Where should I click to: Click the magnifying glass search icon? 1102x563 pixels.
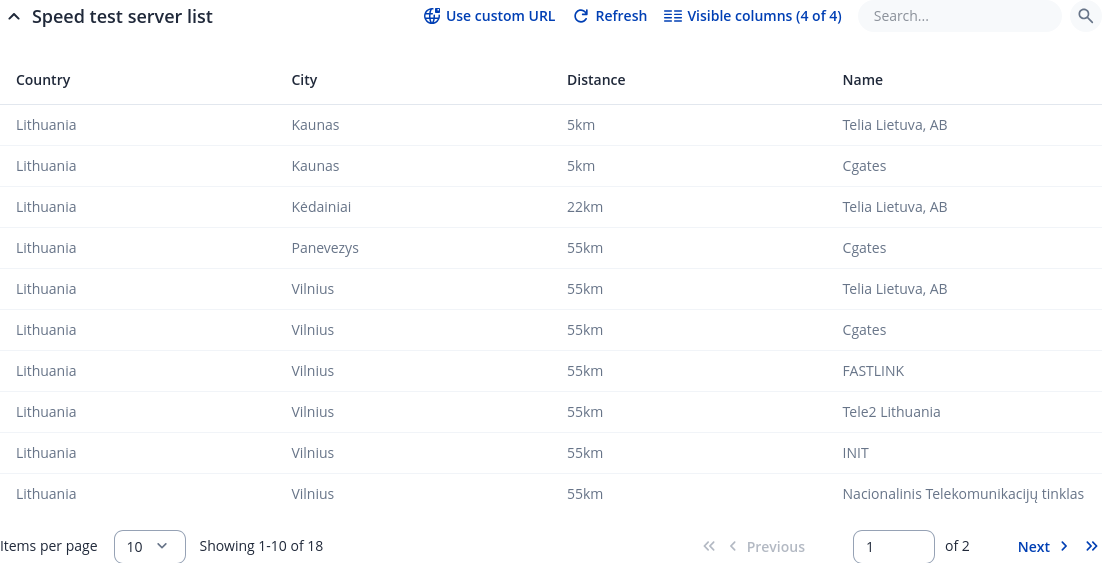click(1085, 16)
